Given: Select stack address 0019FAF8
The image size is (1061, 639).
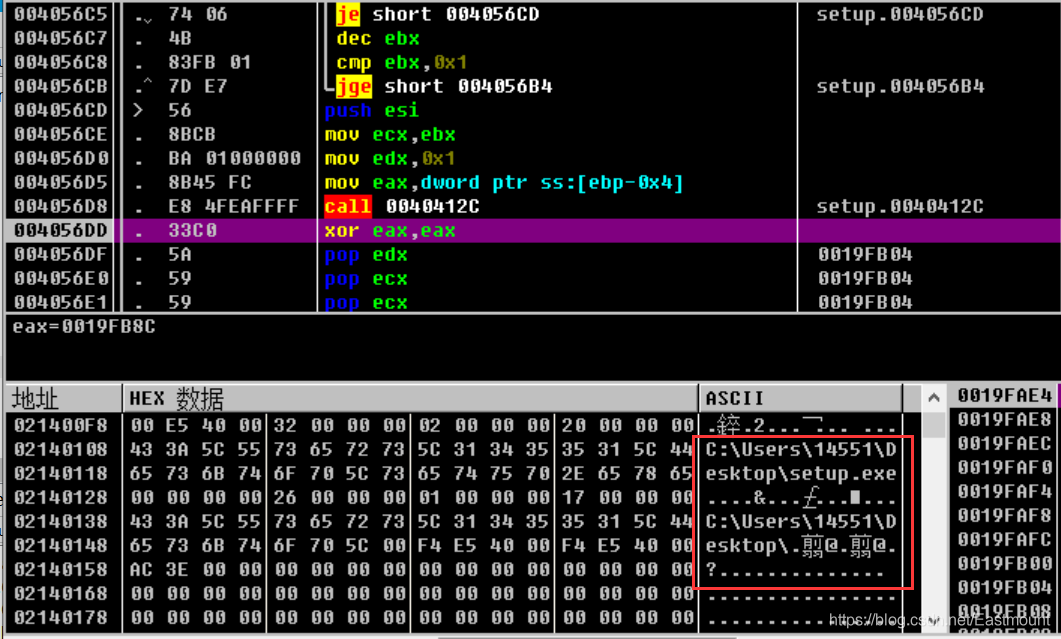Looking at the screenshot, I should [x=1004, y=516].
